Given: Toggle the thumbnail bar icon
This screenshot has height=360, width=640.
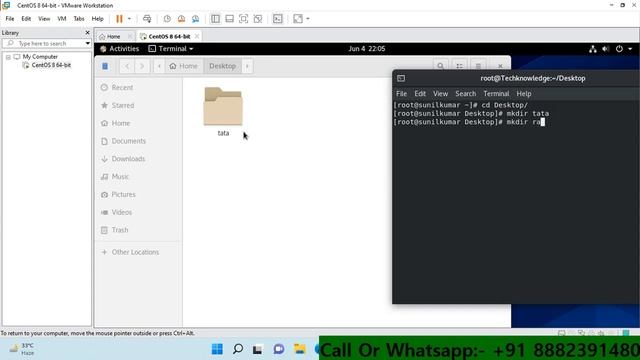Looking at the screenshot, I should coord(229,19).
